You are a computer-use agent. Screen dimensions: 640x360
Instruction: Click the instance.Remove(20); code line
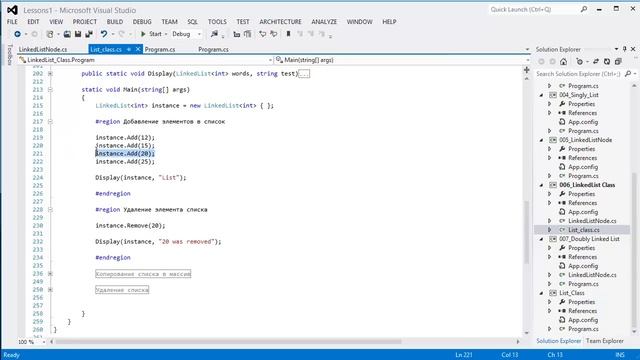pyautogui.click(x=130, y=226)
